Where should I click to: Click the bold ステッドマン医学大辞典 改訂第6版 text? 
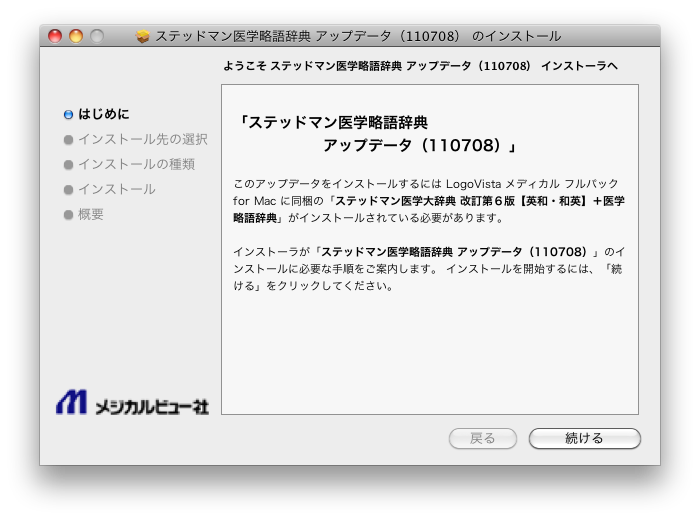pos(425,201)
